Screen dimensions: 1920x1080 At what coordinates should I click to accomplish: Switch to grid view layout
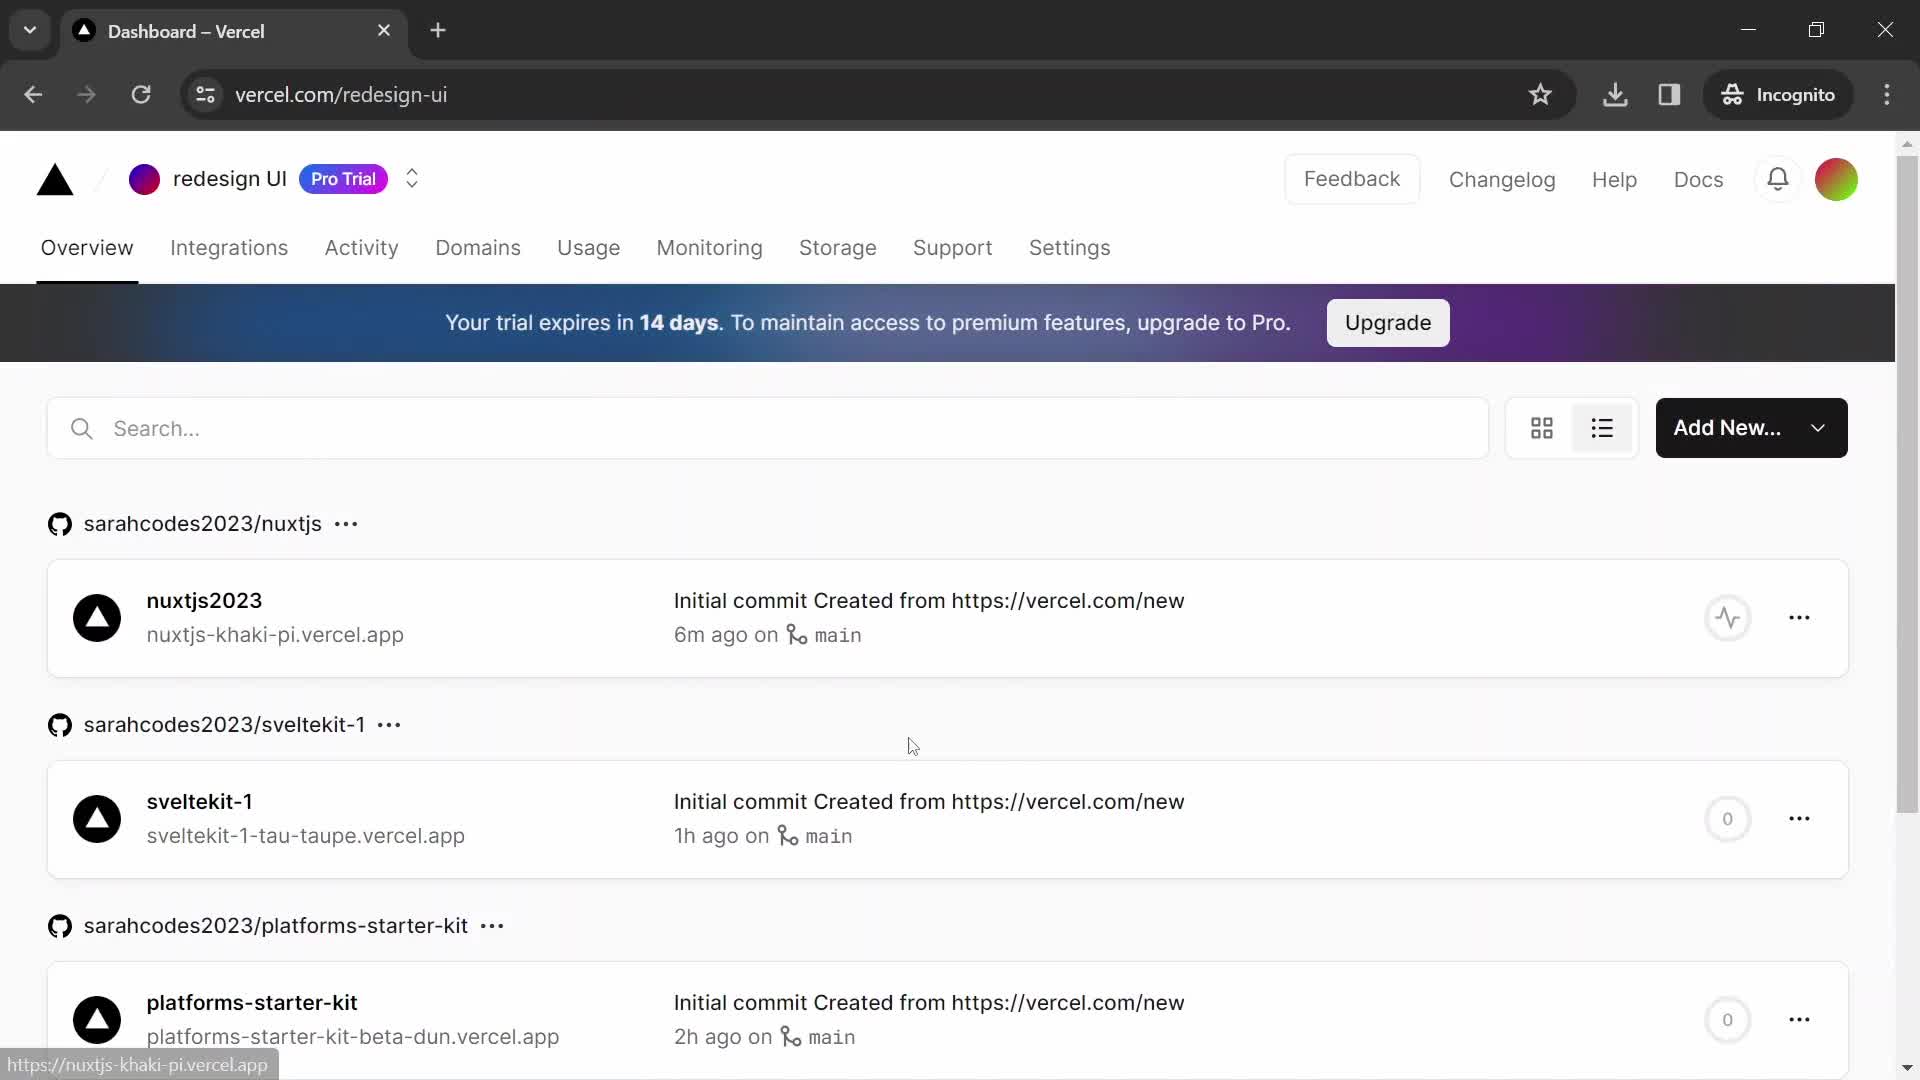click(1541, 428)
